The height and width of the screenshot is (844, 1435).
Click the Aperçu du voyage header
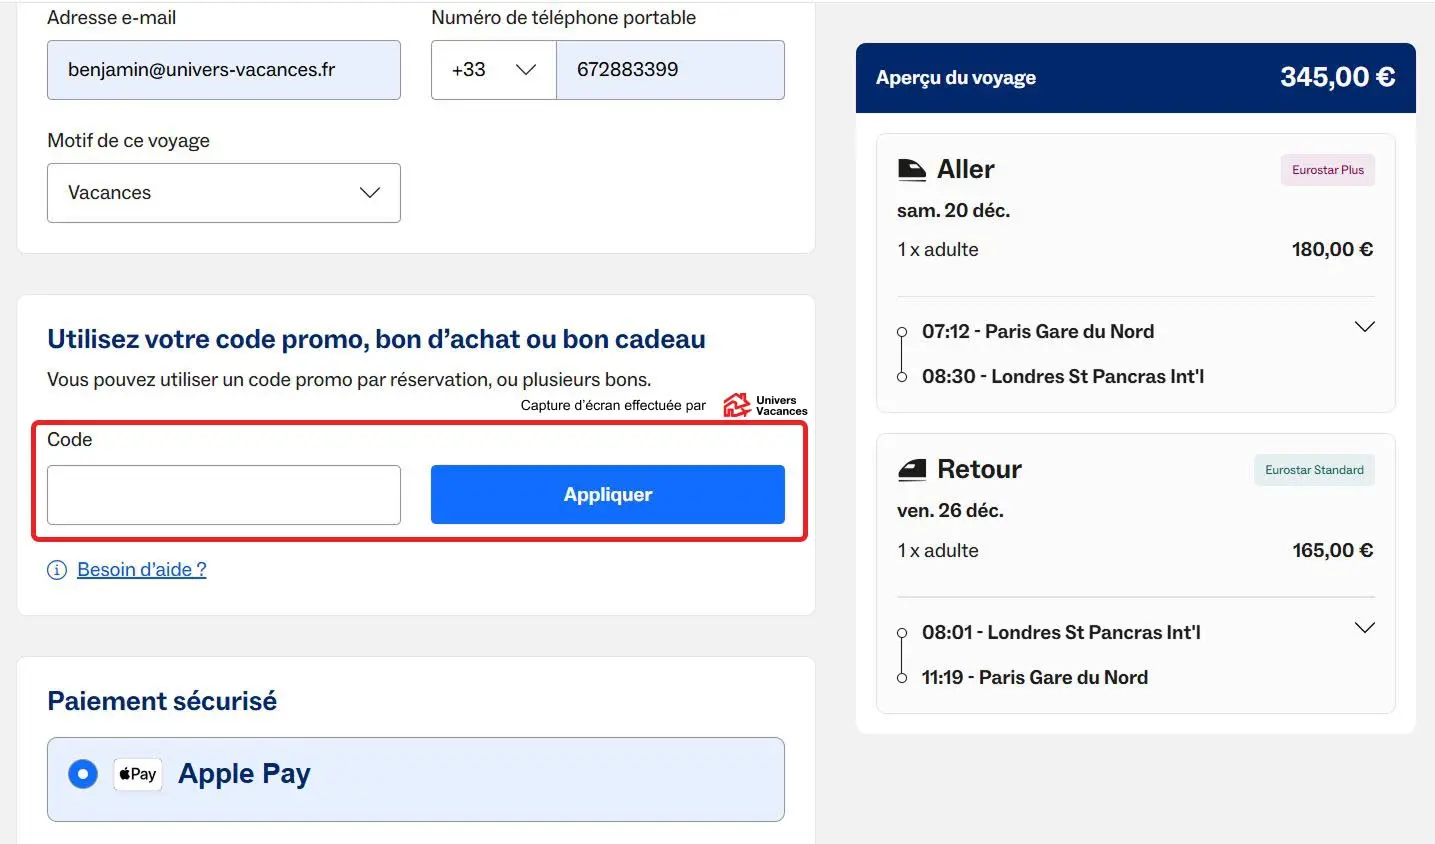(956, 78)
